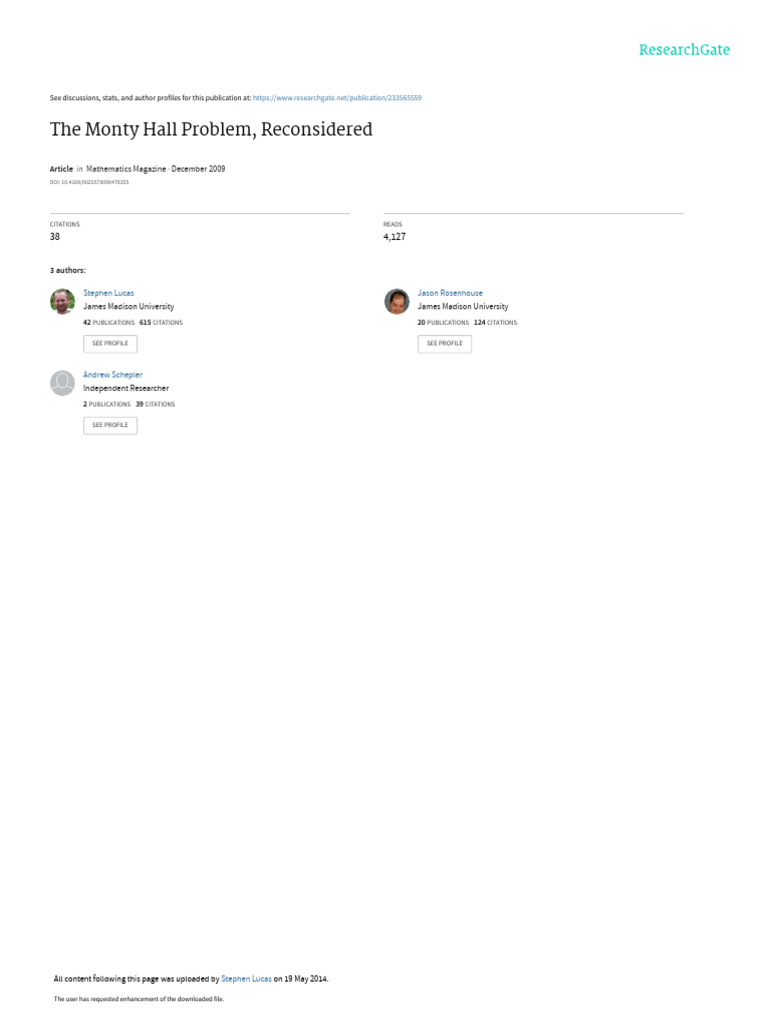Click See Profile button under Stephen Lucas
Image resolution: width=768 pixels, height=1024 pixels.
[x=110, y=344]
